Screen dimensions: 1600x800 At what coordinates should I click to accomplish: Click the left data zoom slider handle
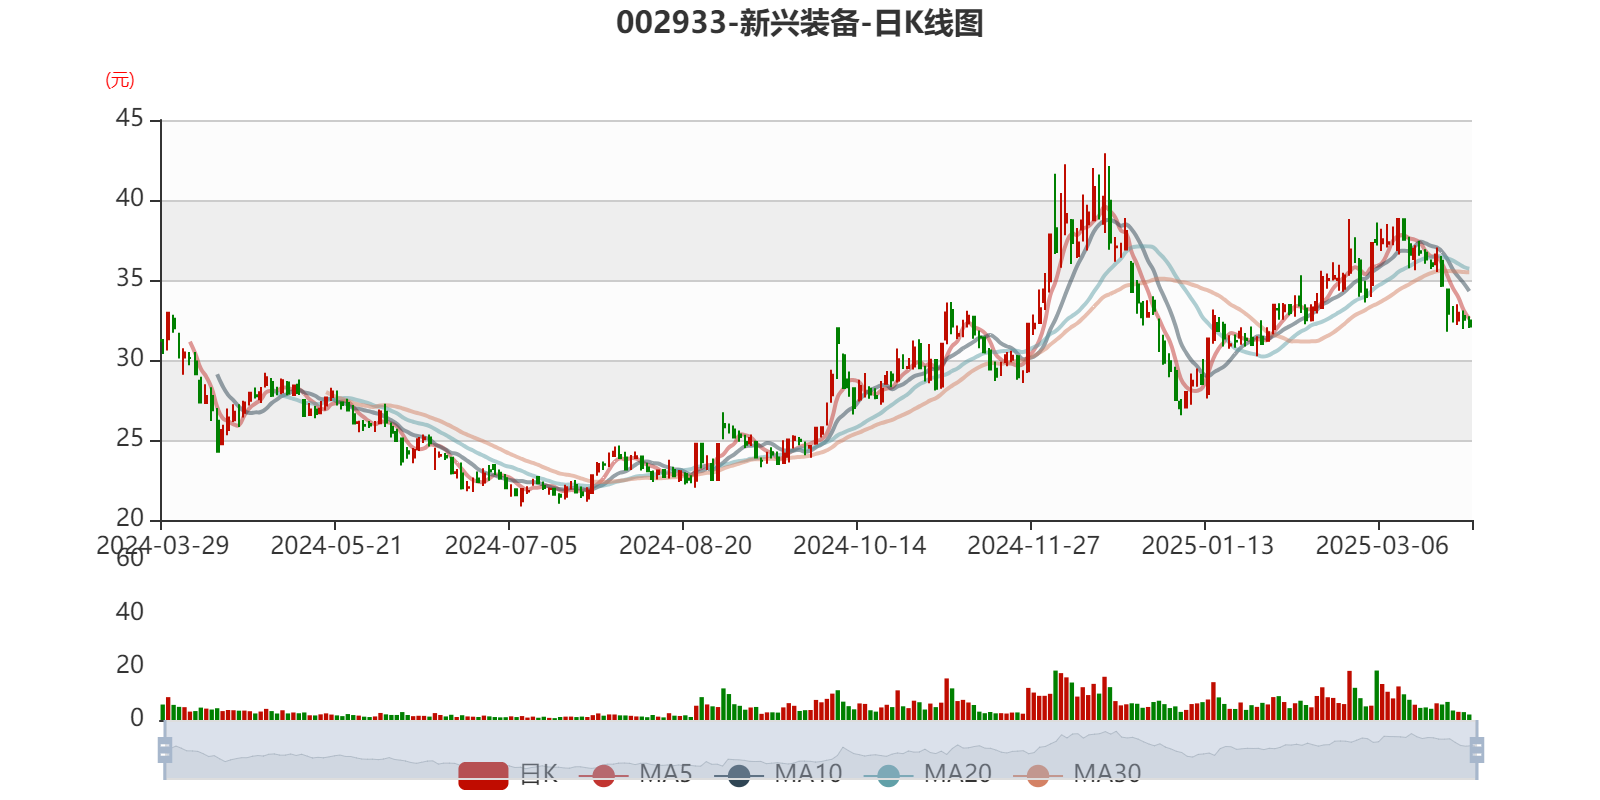click(x=165, y=750)
